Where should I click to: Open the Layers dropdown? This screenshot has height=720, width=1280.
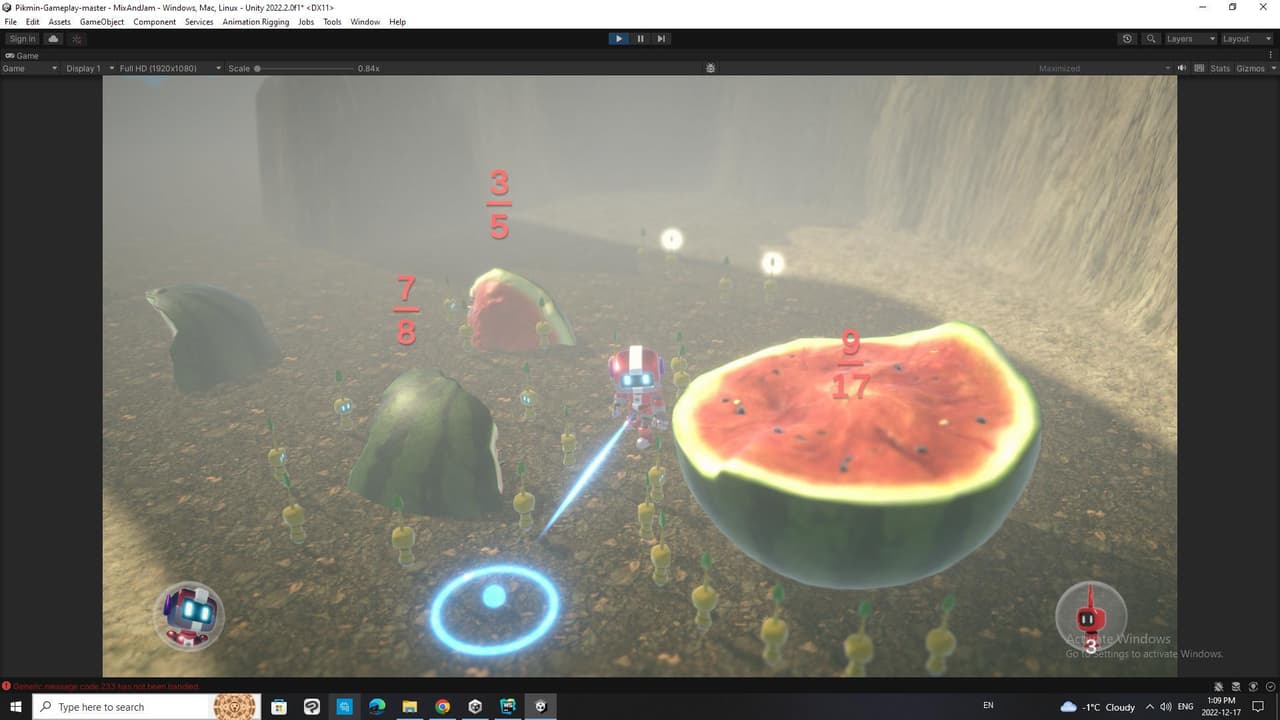click(x=1190, y=39)
